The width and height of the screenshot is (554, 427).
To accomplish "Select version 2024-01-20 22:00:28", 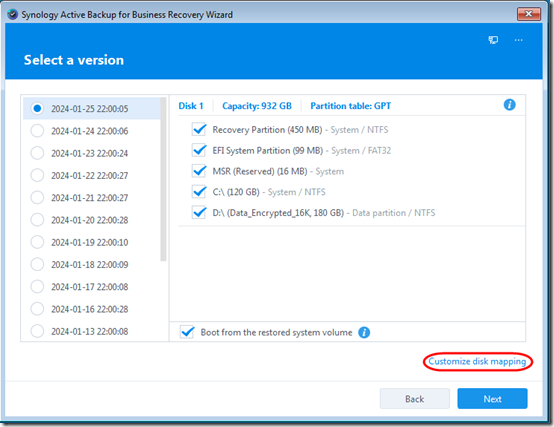I will click(x=37, y=220).
